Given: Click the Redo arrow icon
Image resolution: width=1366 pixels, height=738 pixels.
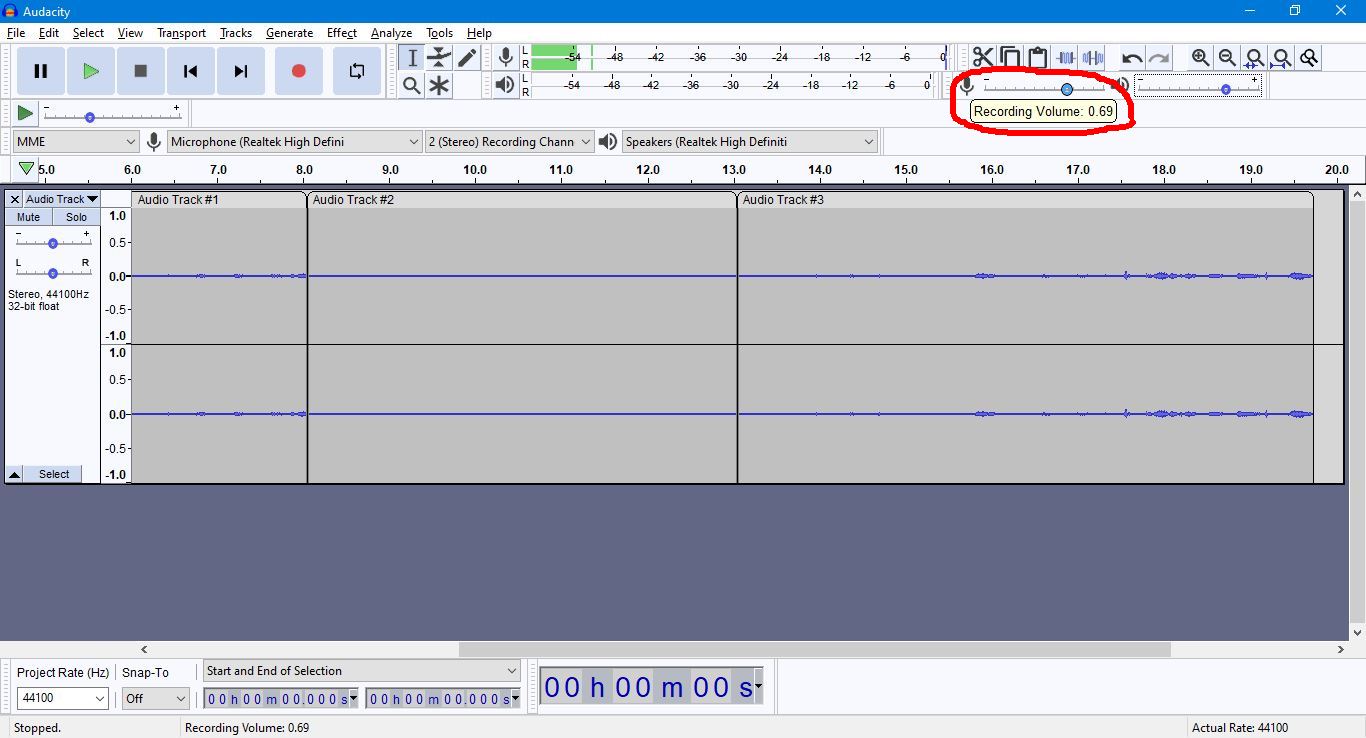Looking at the screenshot, I should 1159,58.
